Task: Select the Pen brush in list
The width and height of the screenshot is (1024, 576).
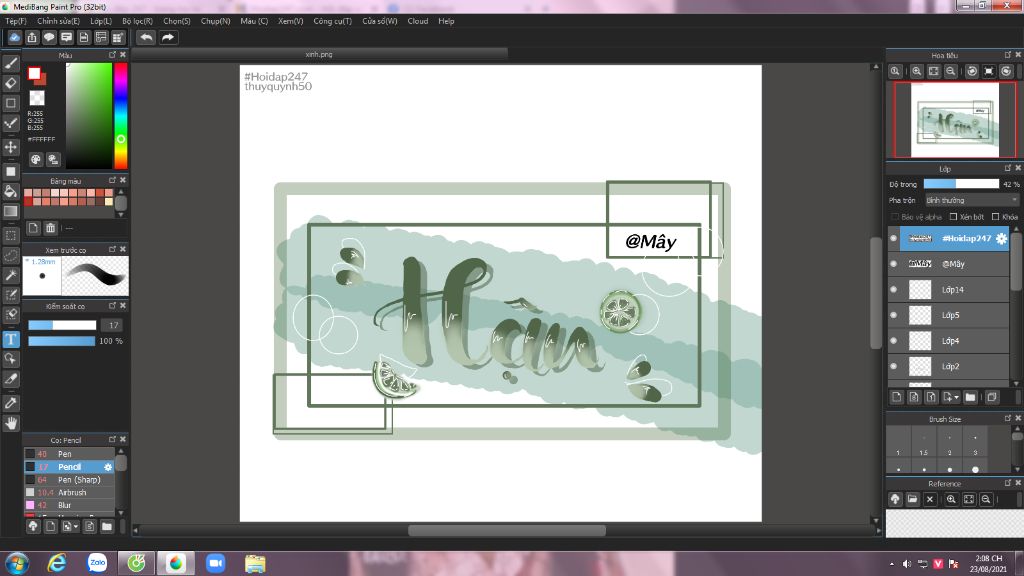Action: pyautogui.click(x=69, y=454)
